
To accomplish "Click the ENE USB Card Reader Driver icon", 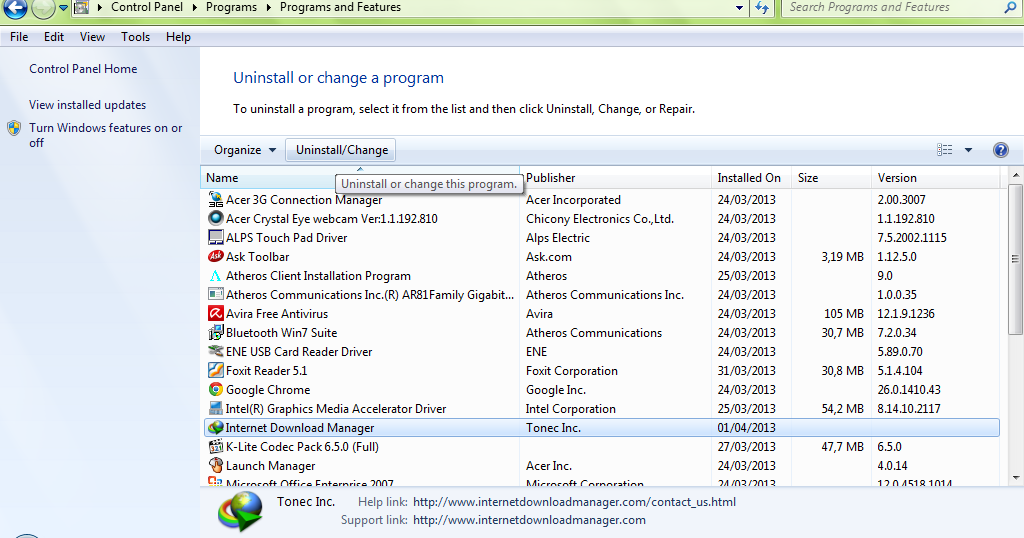I will click(x=216, y=351).
